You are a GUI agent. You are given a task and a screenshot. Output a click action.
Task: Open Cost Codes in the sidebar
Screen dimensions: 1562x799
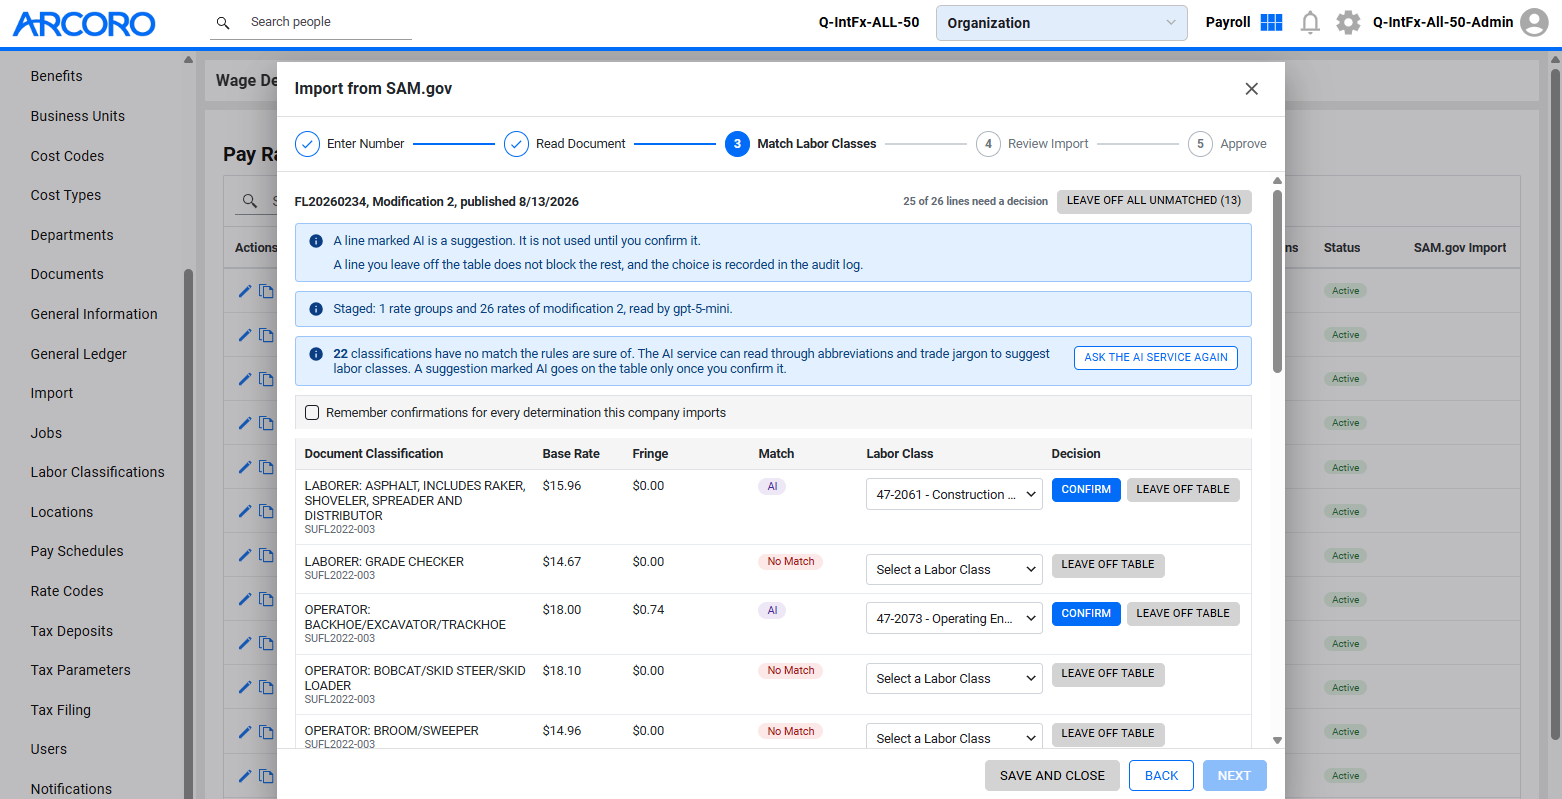pyautogui.click(x=67, y=156)
